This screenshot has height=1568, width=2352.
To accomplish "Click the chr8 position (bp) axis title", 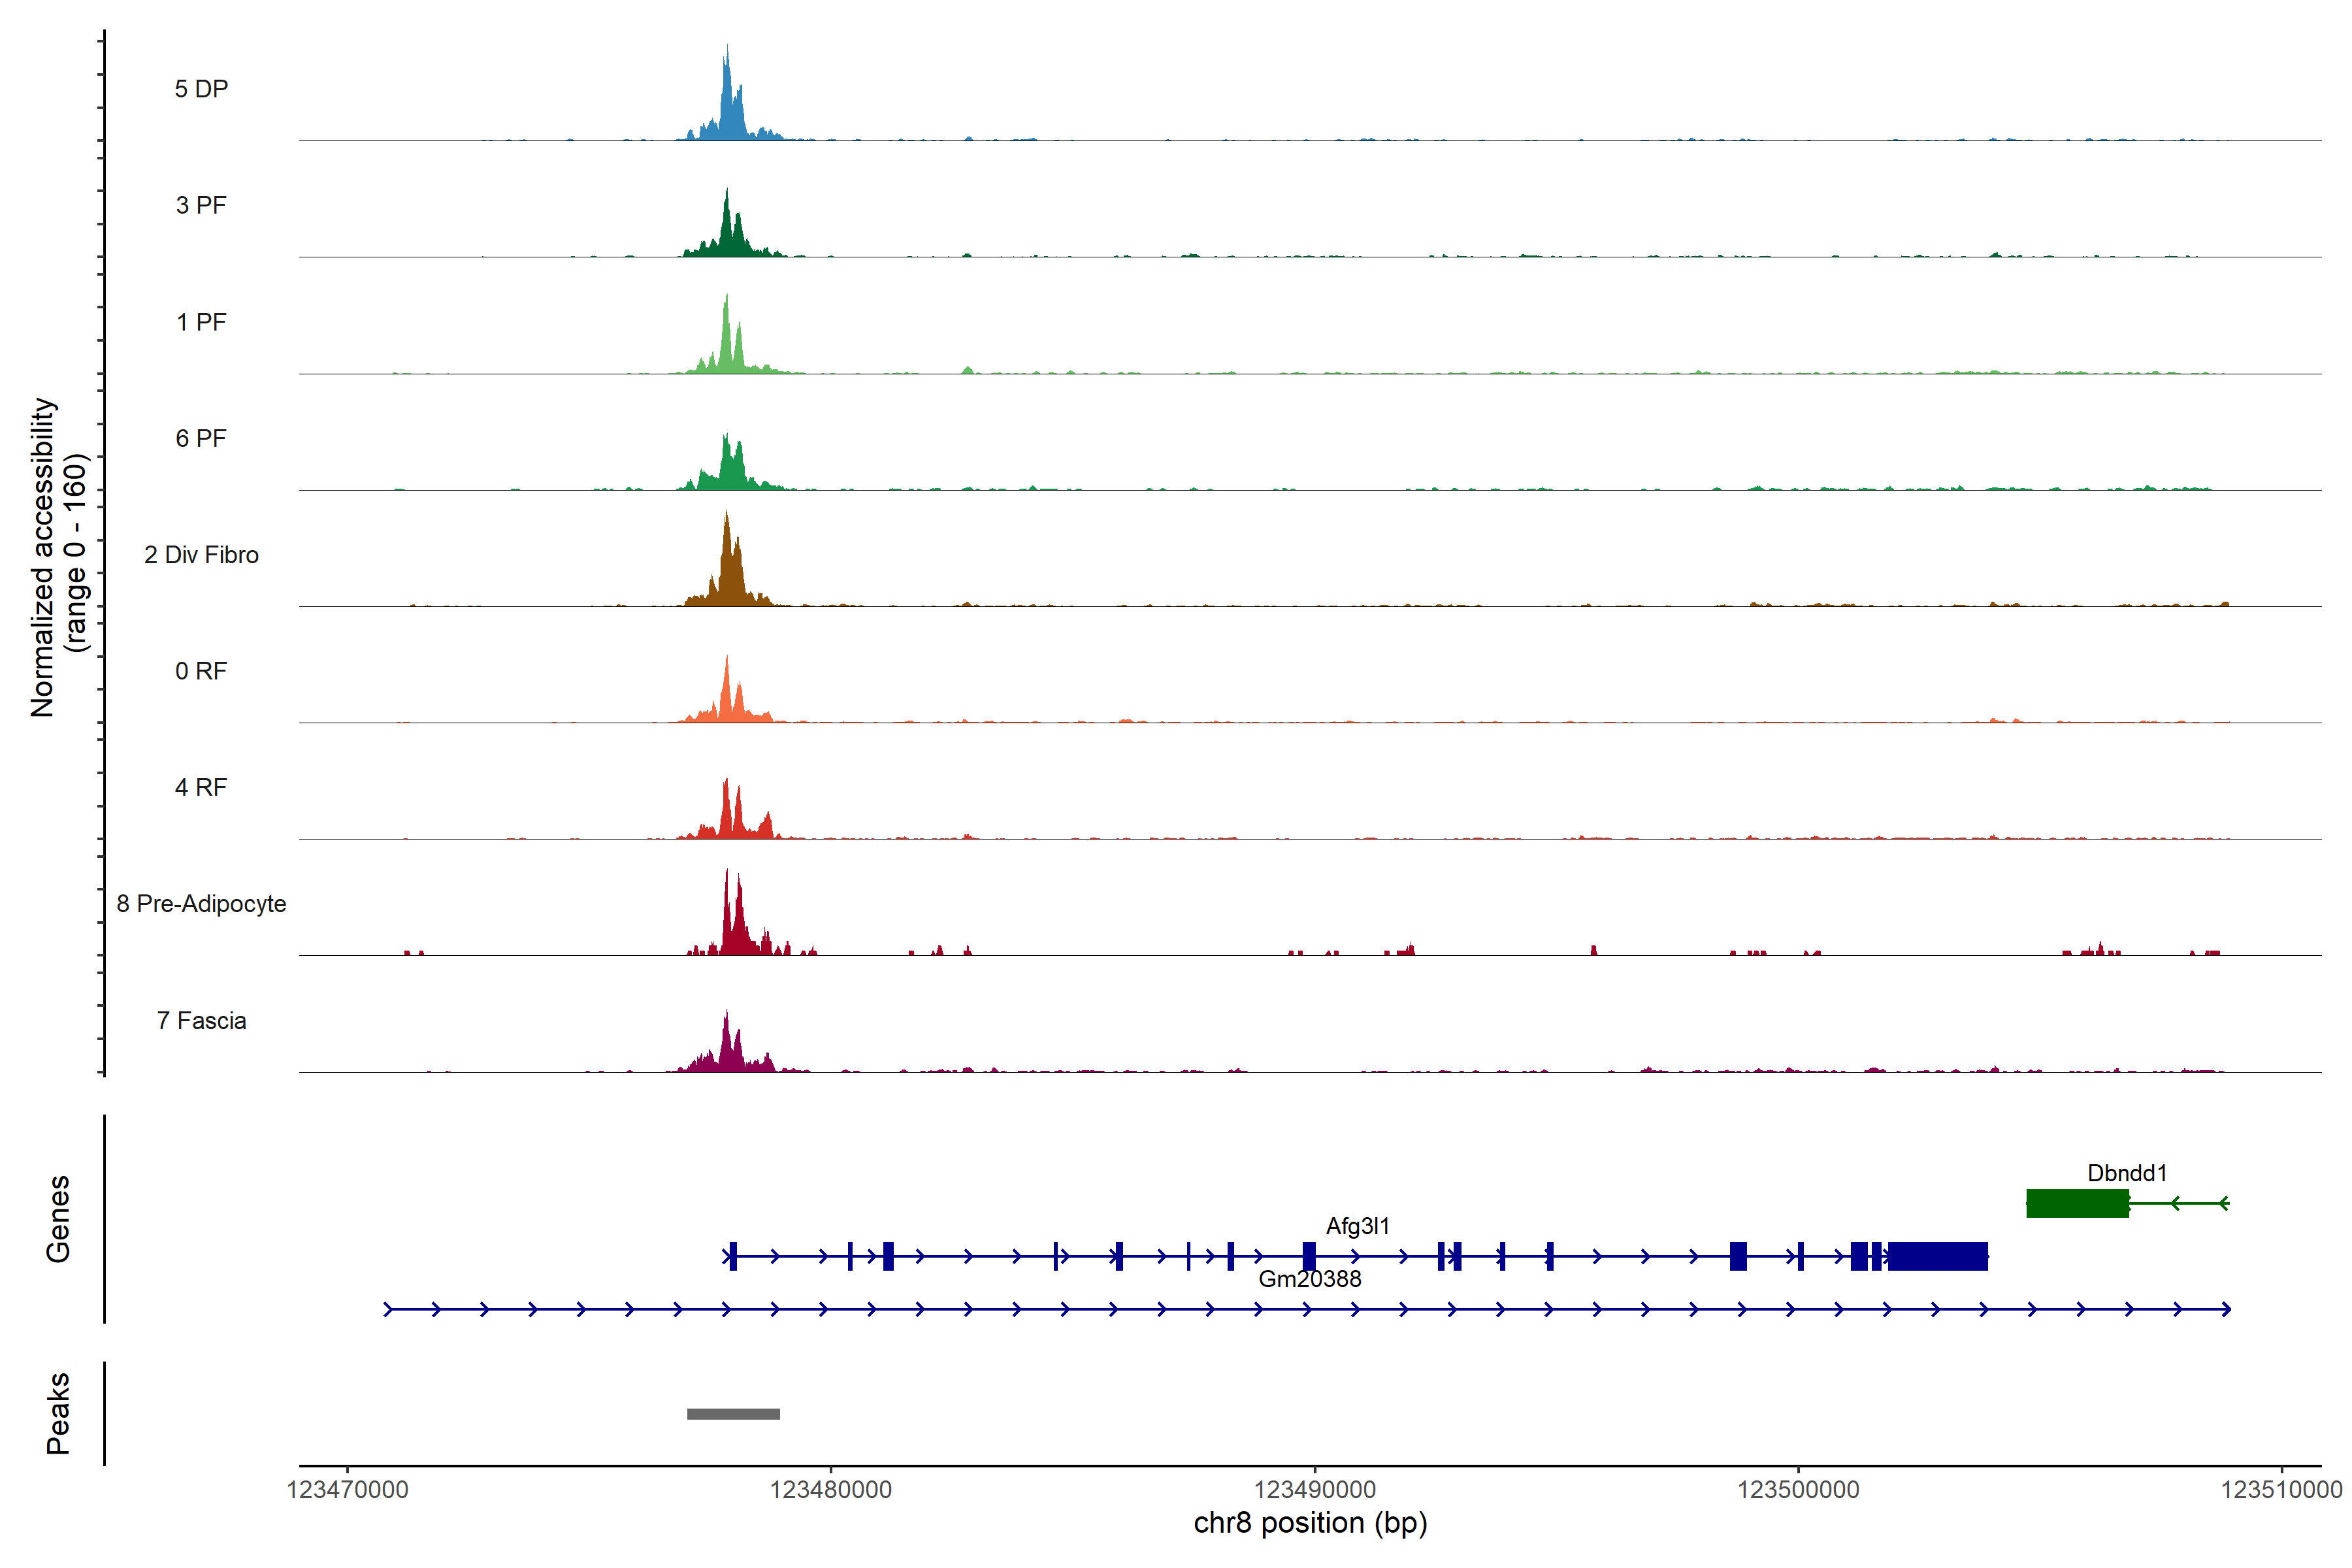I will pyautogui.click(x=1310, y=1523).
